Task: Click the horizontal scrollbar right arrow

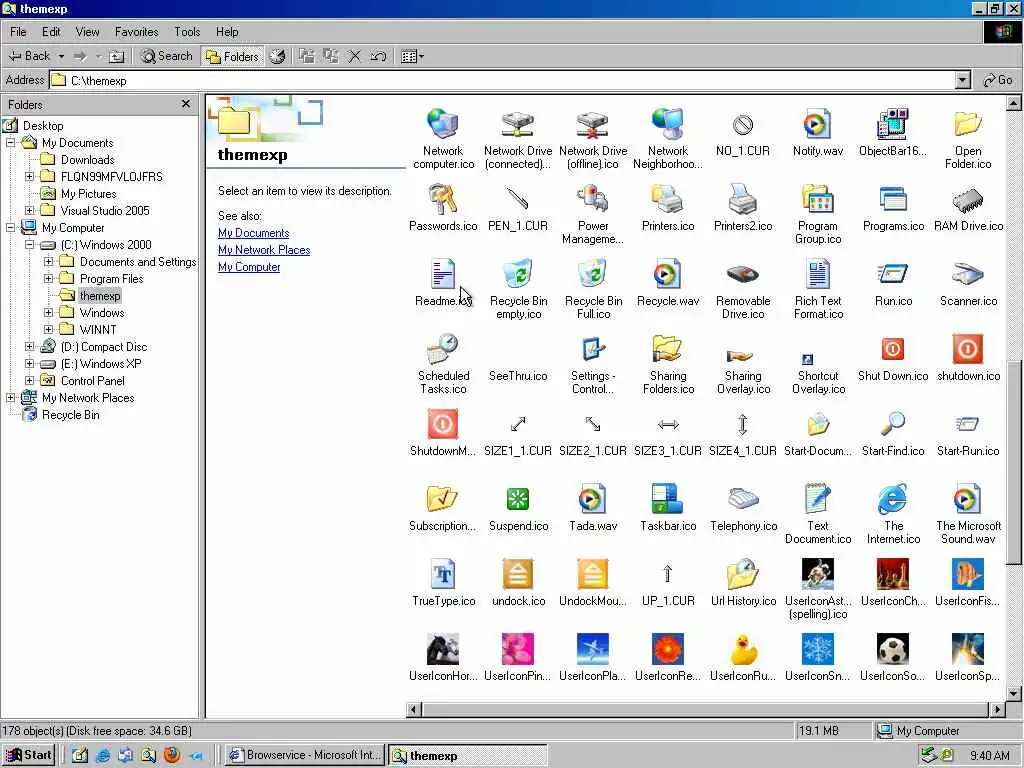Action: pos(997,709)
